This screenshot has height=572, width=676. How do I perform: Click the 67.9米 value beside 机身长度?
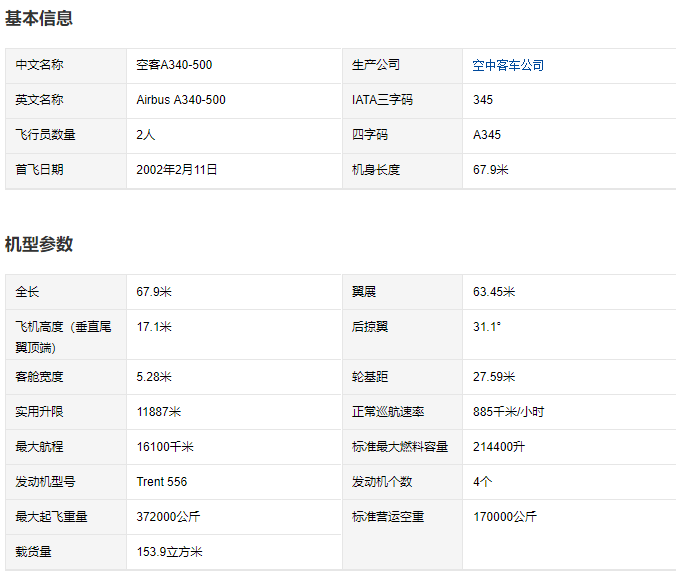pos(491,169)
